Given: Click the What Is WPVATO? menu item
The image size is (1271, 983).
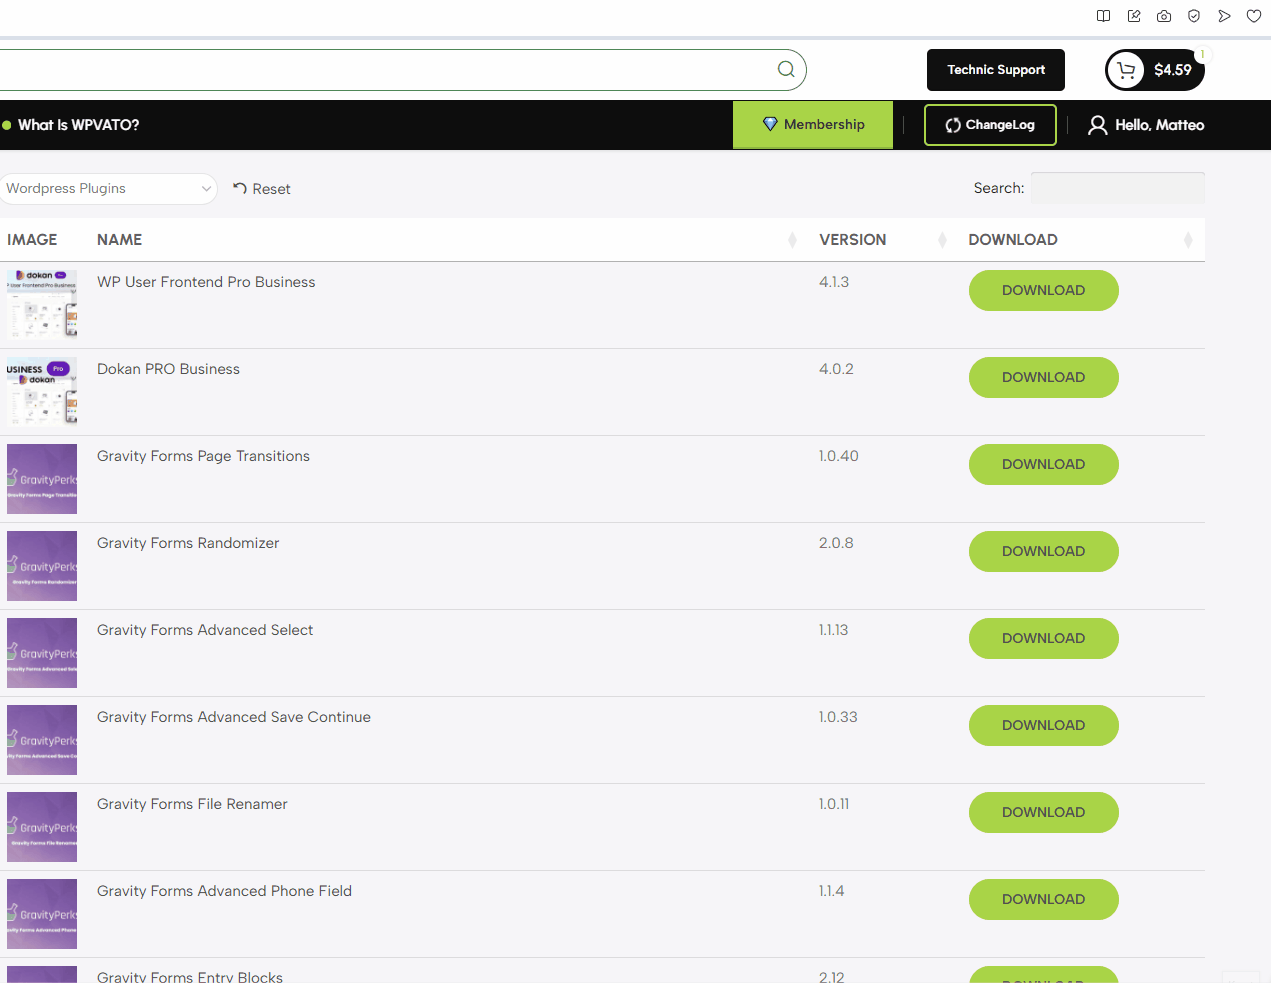Looking at the screenshot, I should (78, 125).
